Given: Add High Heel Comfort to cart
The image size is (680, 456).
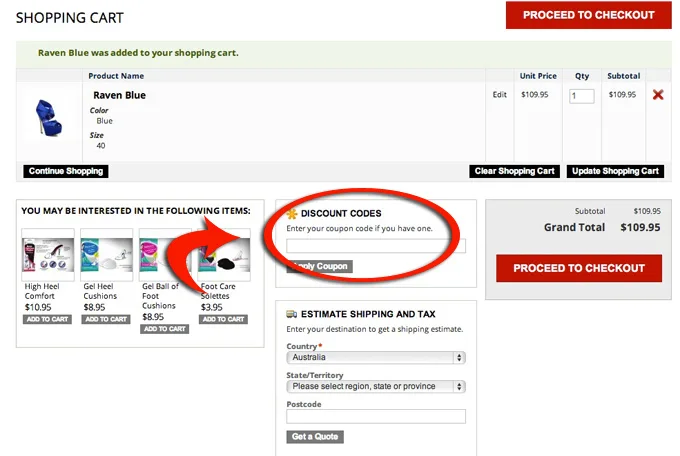Looking at the screenshot, I should pos(47,319).
